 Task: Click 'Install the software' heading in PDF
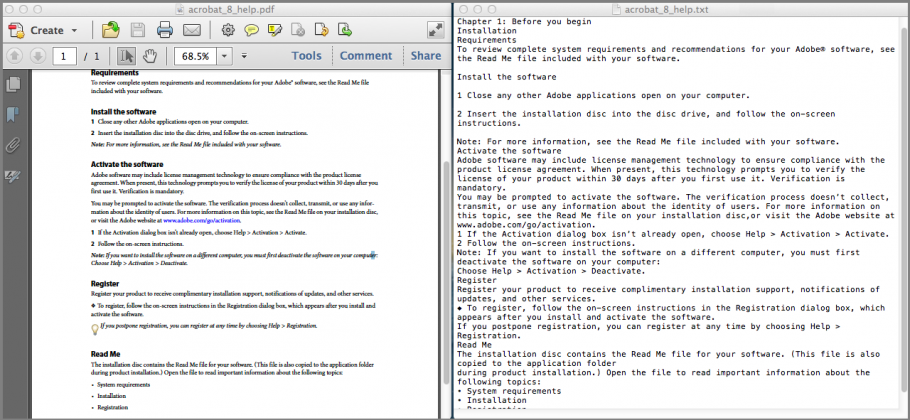[x=123, y=111]
